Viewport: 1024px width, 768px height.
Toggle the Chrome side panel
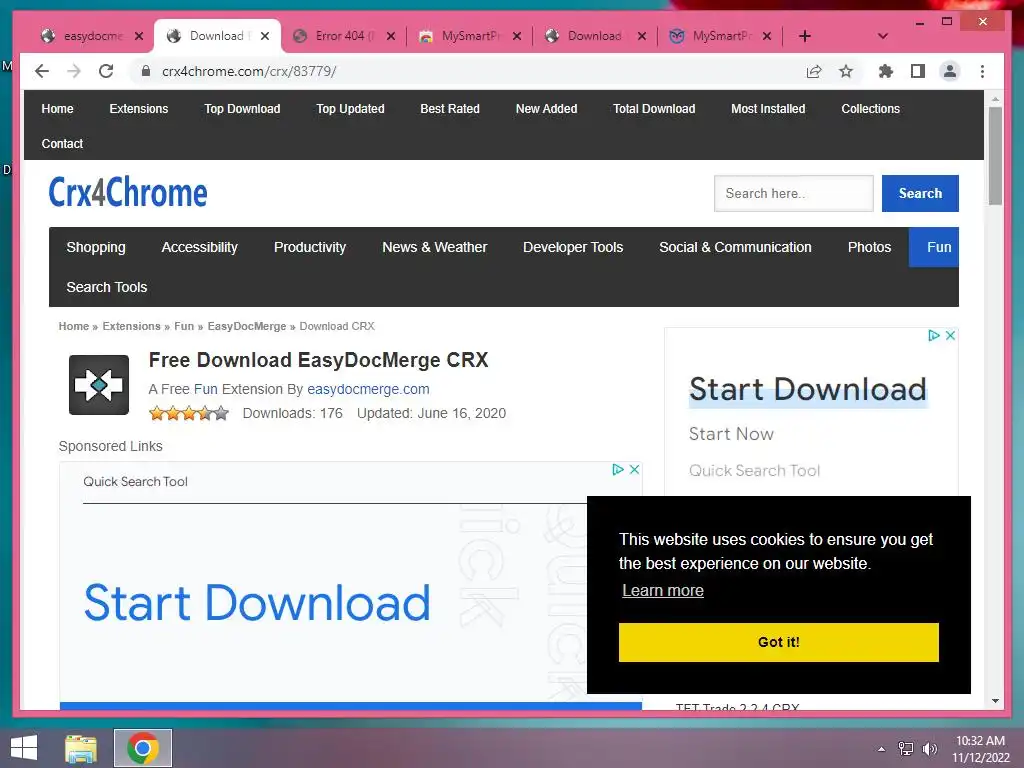[x=918, y=71]
